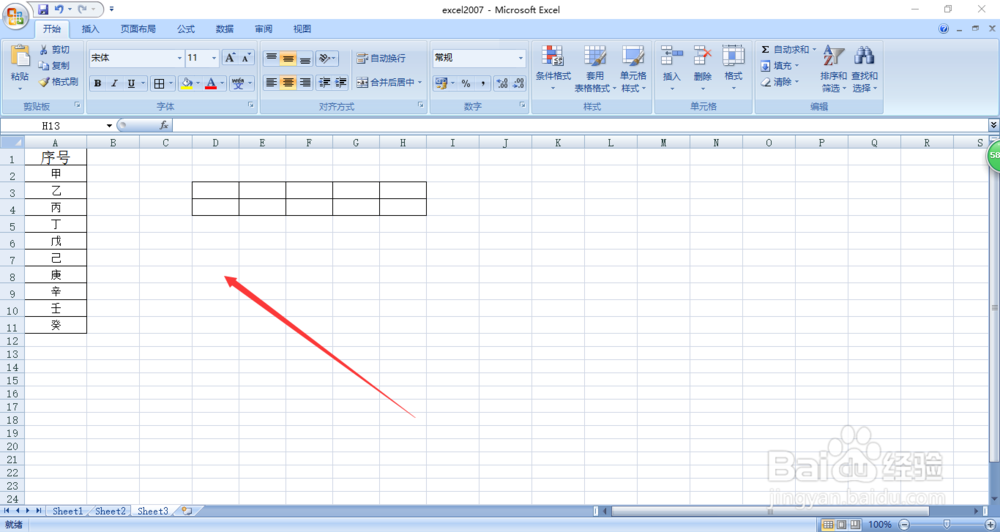Image resolution: width=1000 pixels, height=532 pixels.
Task: Open Fill (填充) dropdown
Action: point(779,66)
